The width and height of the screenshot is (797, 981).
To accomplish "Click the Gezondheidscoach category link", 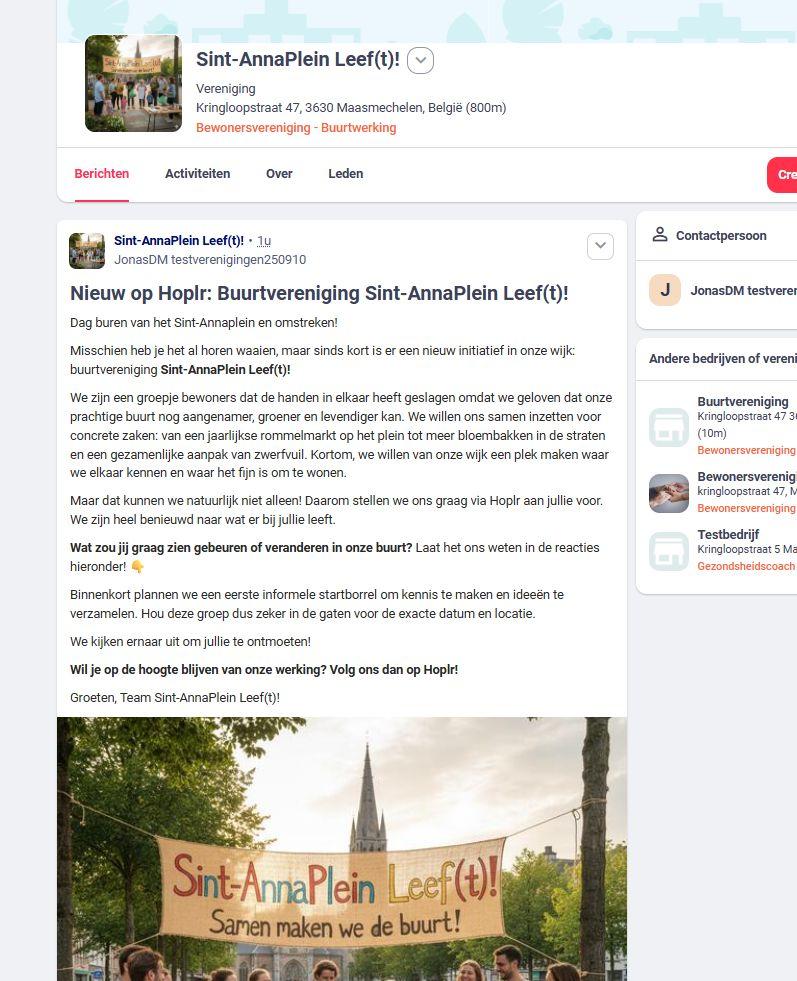I will coord(747,566).
